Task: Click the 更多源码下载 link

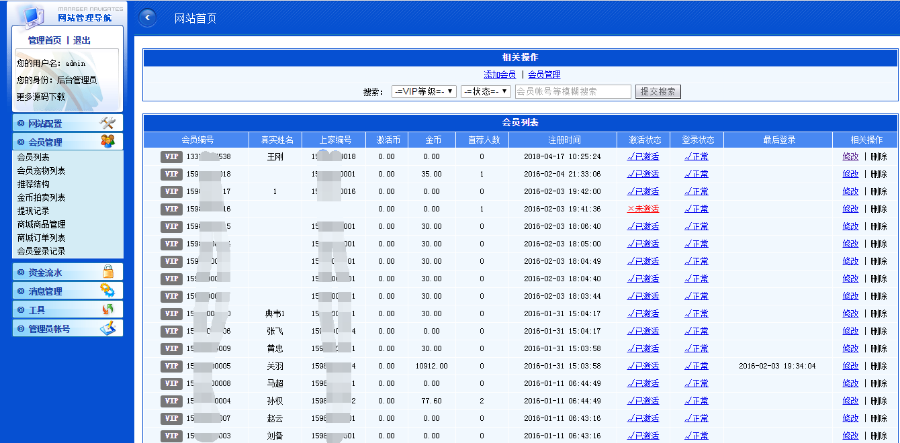Action: pyautogui.click(x=41, y=97)
